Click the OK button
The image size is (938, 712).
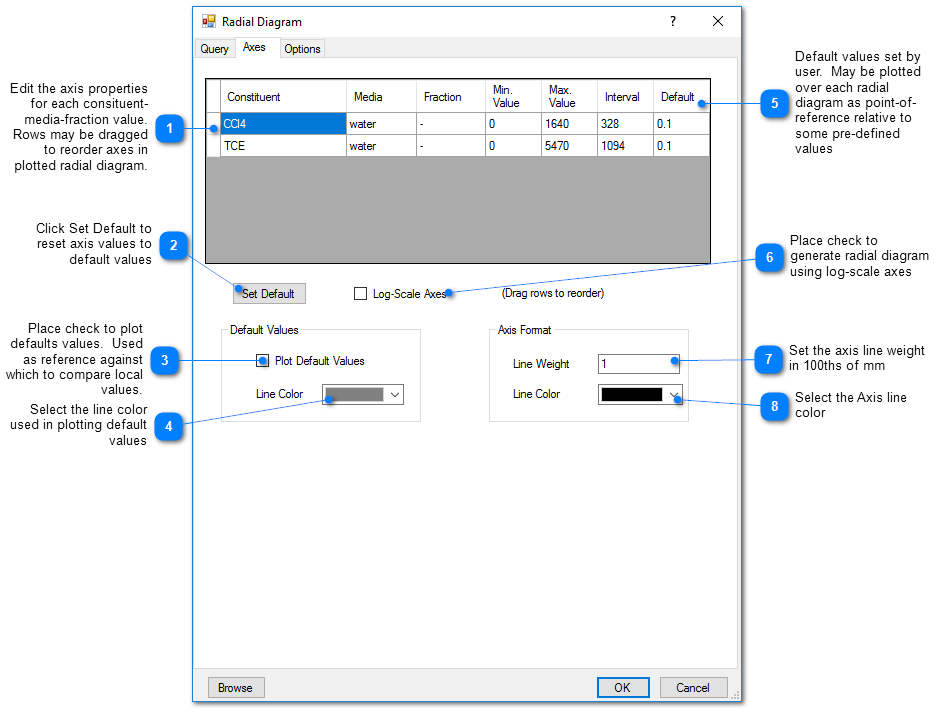click(622, 688)
